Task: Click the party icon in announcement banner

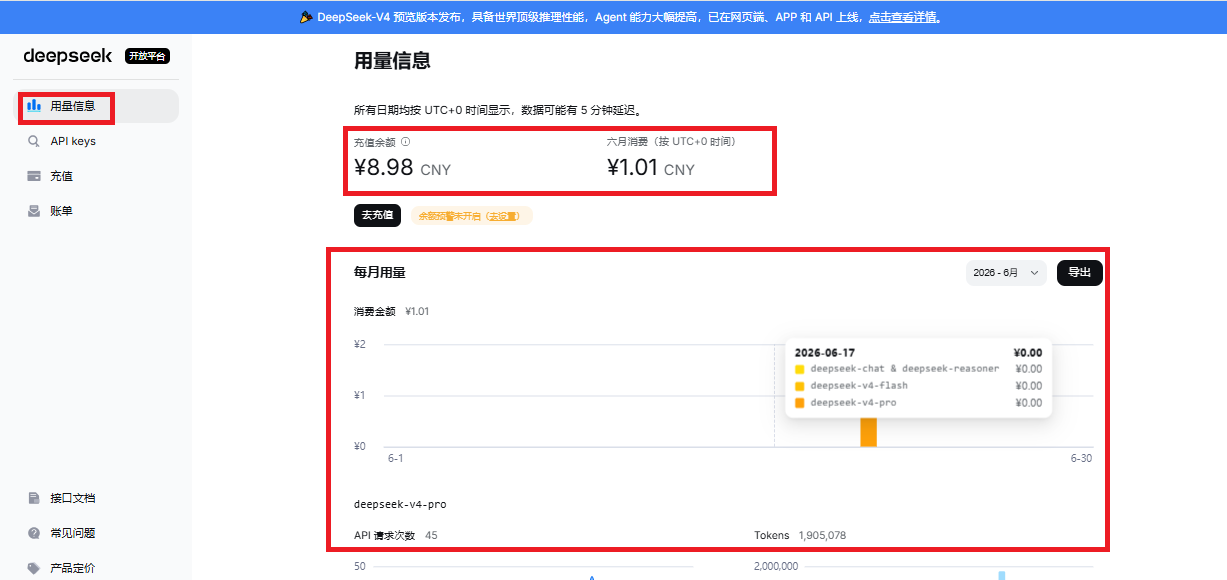Action: click(306, 17)
